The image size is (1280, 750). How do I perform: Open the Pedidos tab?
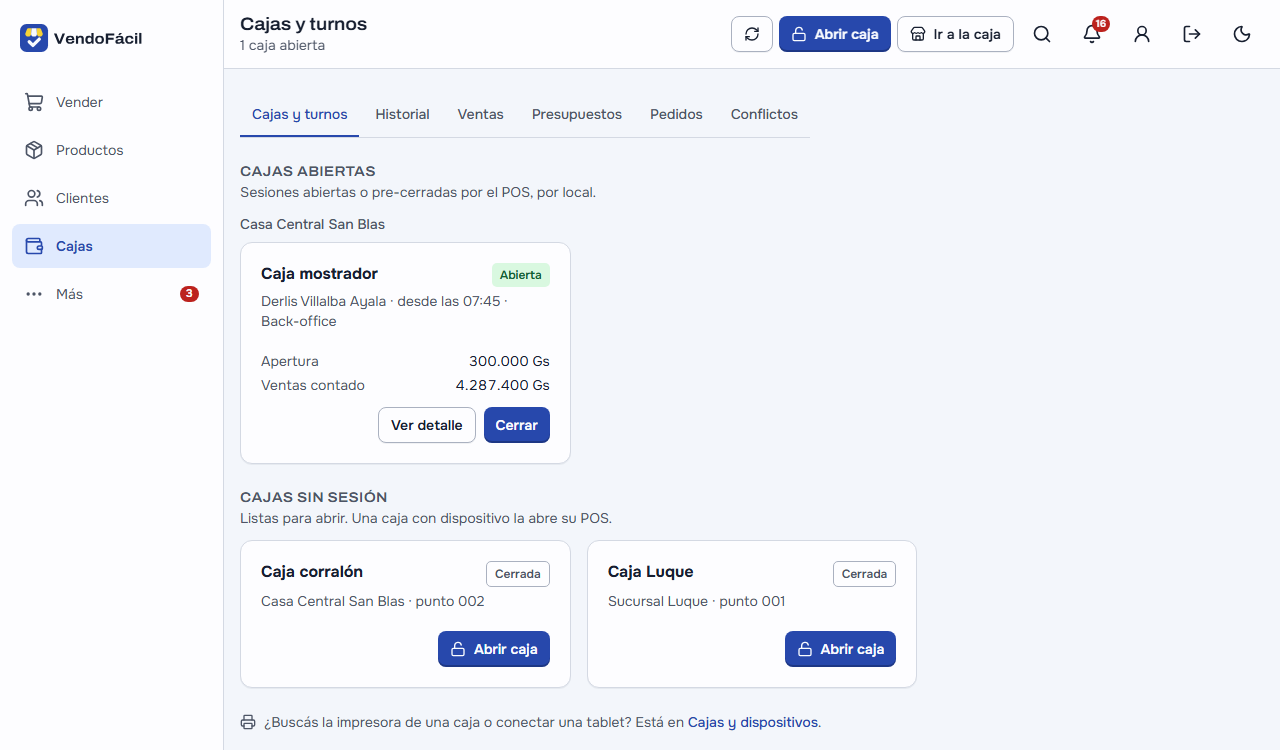point(676,114)
